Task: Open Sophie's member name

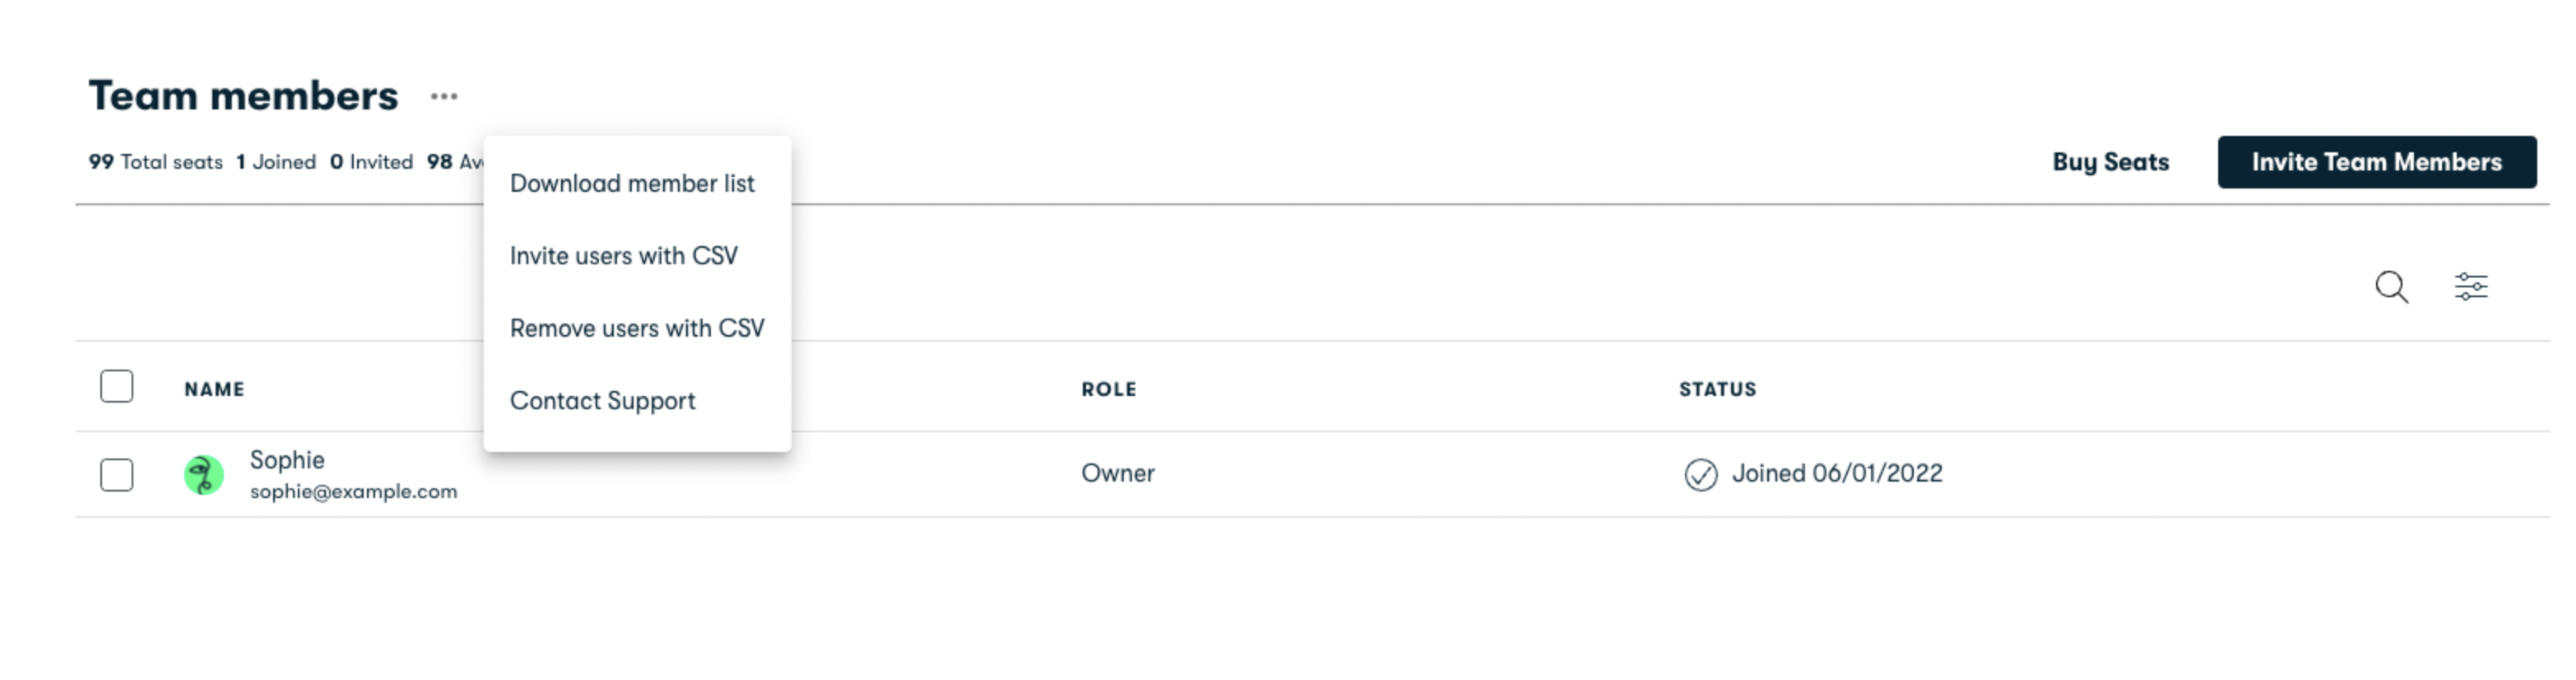Action: coord(287,460)
